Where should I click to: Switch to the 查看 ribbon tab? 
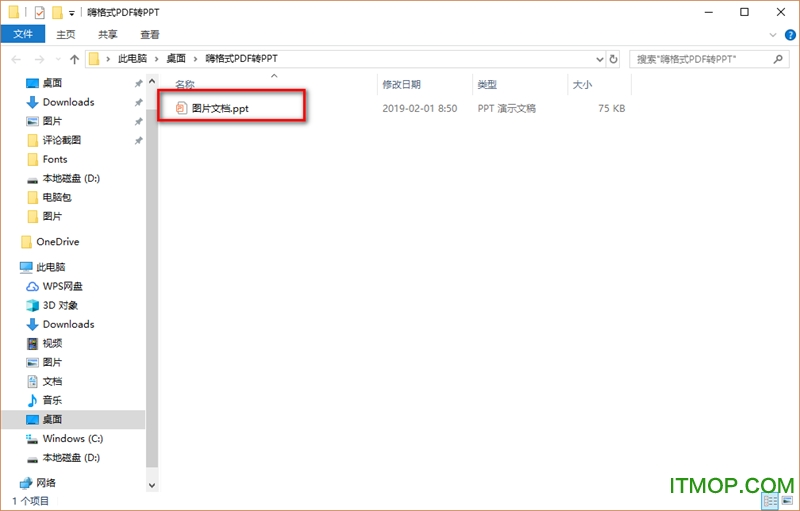click(149, 34)
